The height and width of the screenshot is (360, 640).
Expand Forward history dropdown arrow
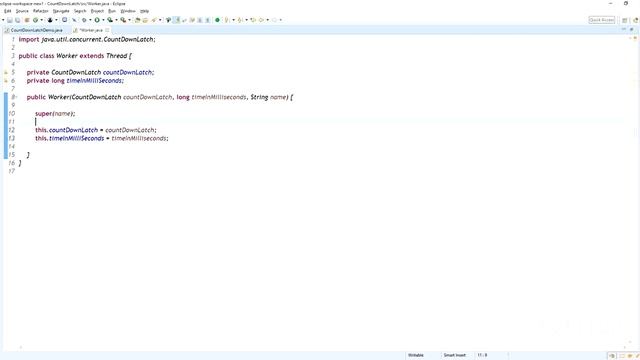(x=281, y=20)
